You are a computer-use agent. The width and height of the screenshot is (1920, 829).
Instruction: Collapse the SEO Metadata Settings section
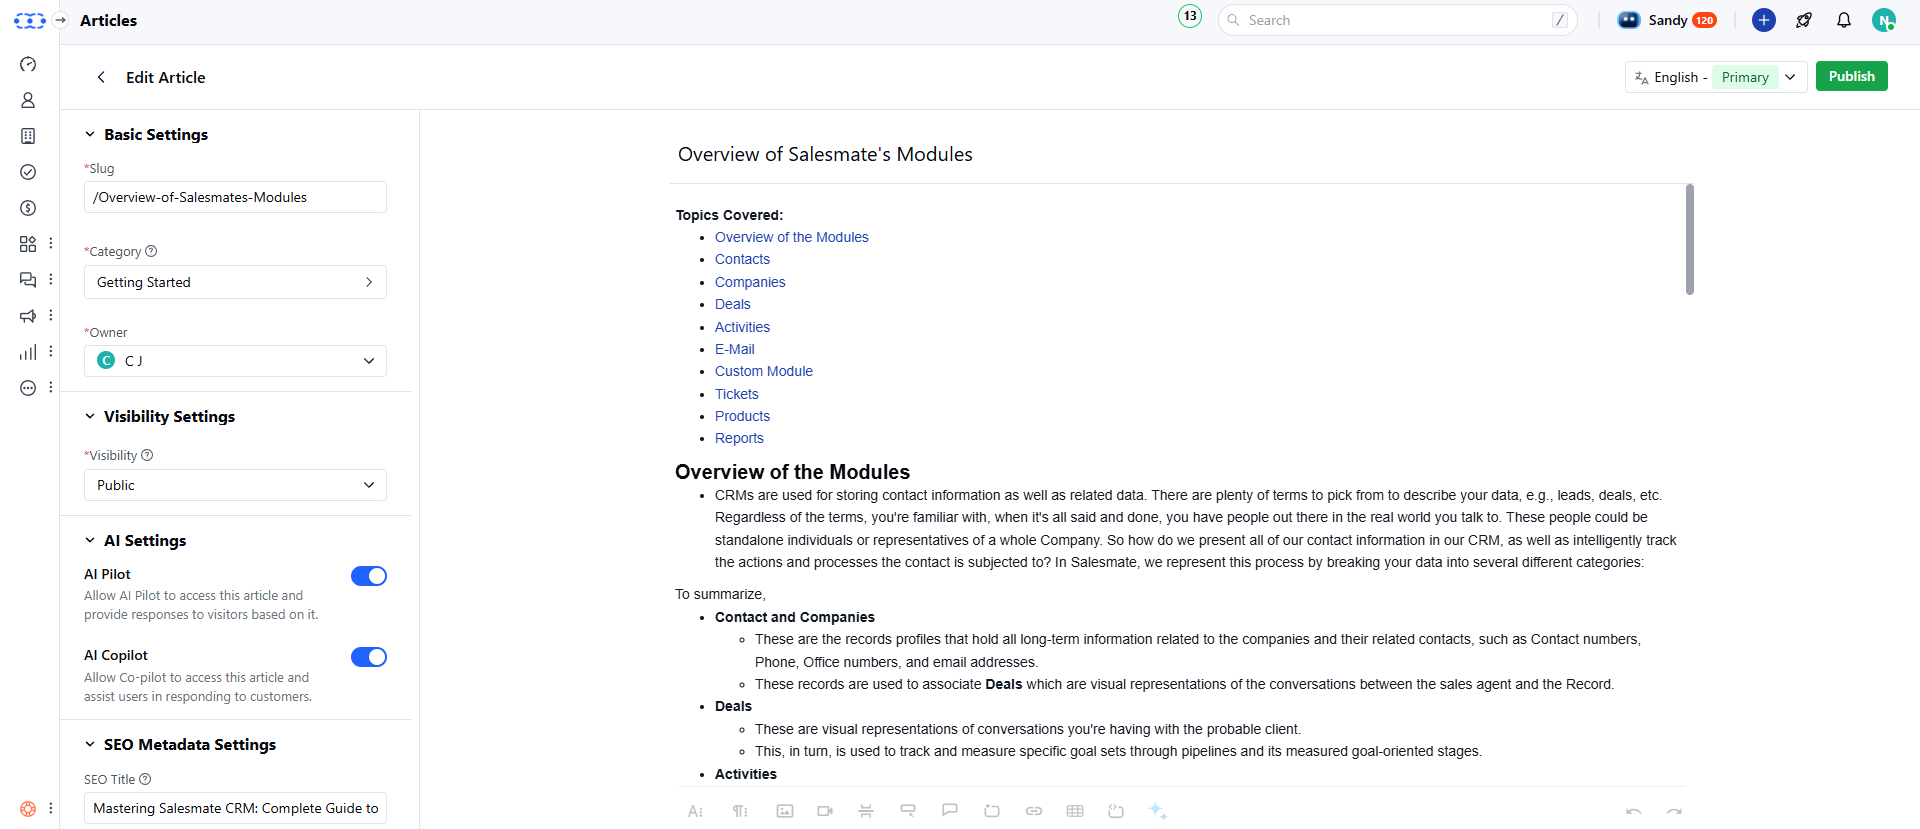pyautogui.click(x=90, y=744)
